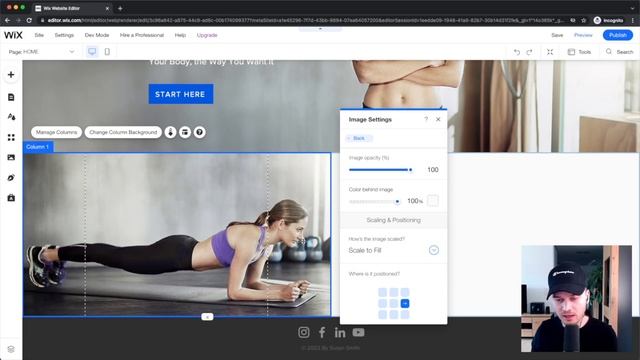Save the site
The image size is (640, 360).
pyautogui.click(x=557, y=35)
